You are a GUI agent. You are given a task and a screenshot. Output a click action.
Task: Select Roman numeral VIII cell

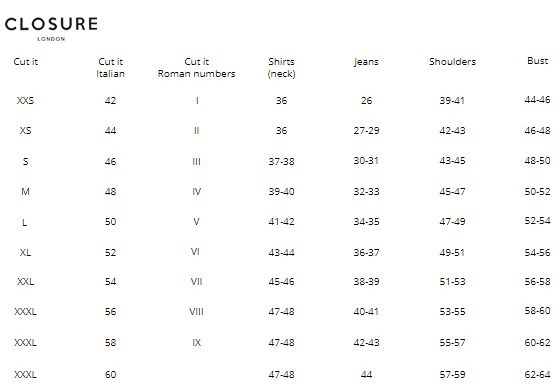(x=196, y=312)
